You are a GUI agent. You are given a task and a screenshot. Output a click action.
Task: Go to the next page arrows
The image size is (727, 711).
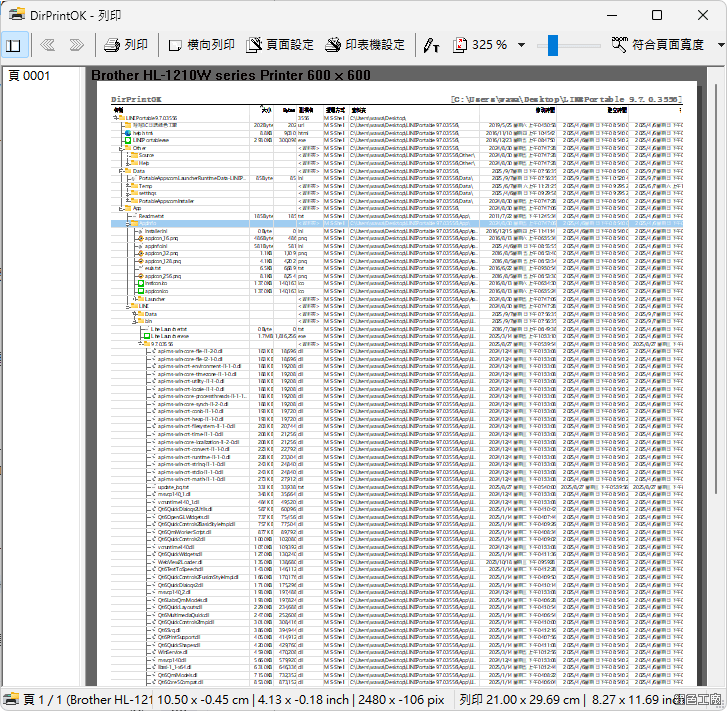click(76, 45)
